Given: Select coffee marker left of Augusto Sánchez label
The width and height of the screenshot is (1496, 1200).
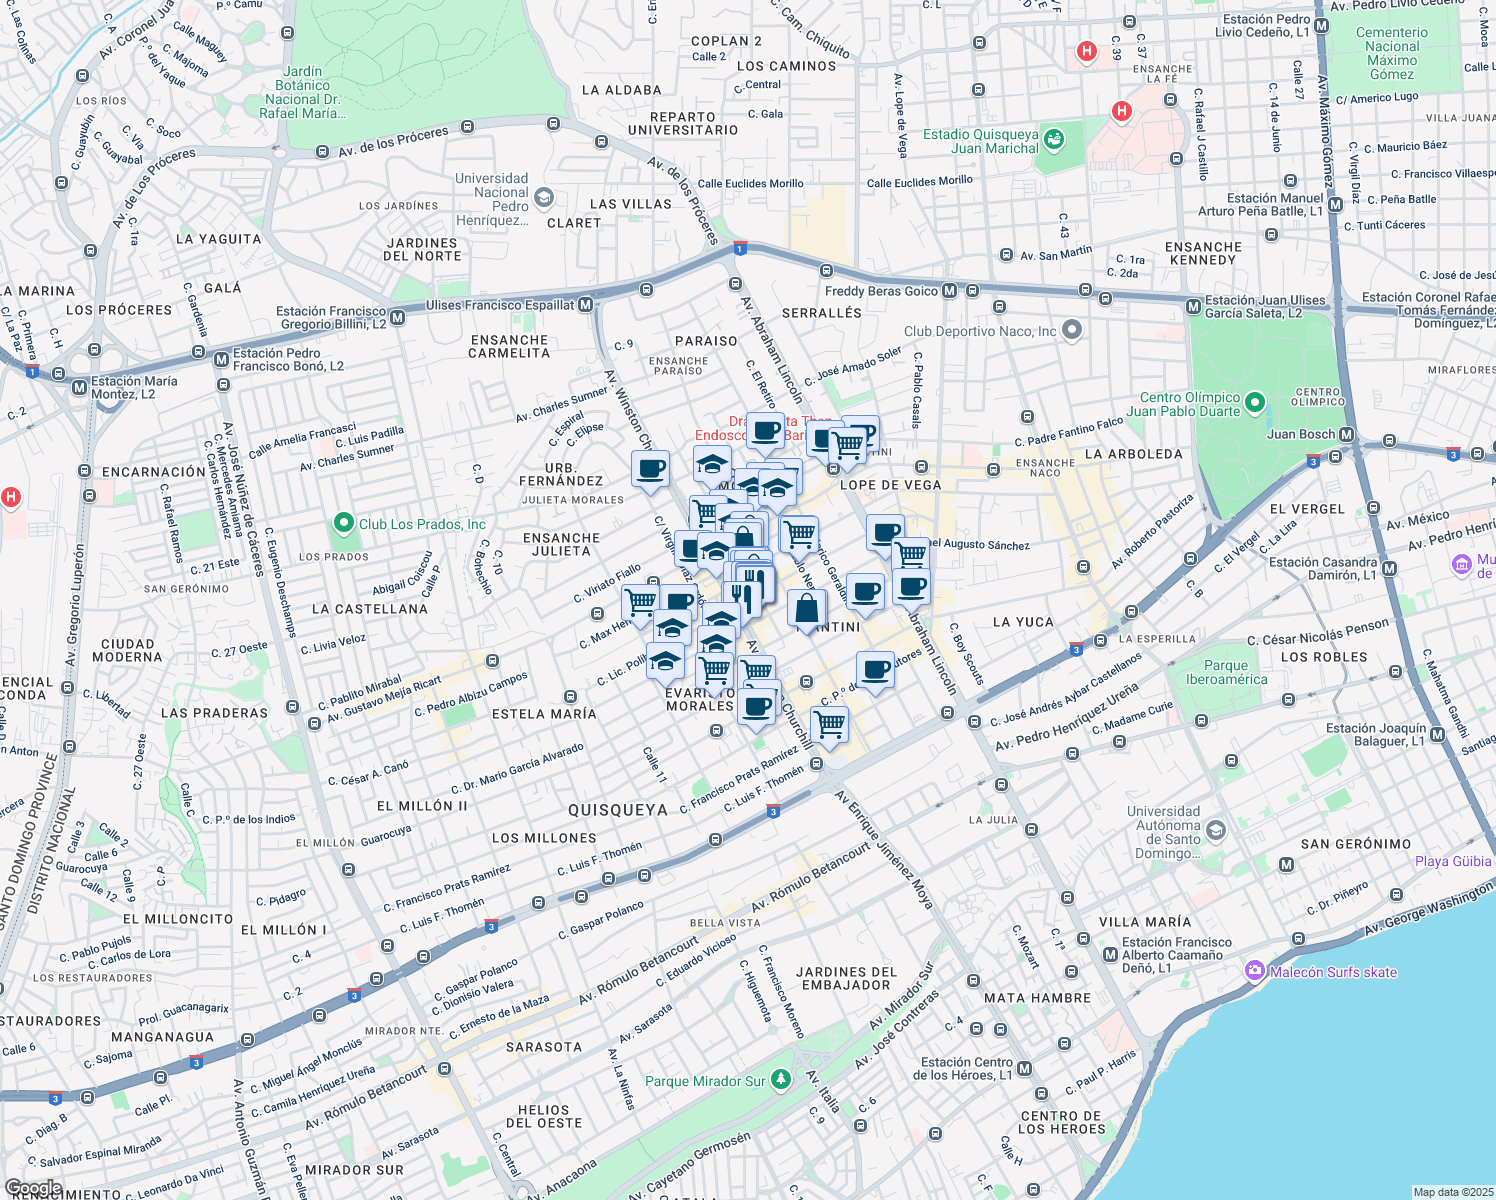Looking at the screenshot, I should coord(884,533).
